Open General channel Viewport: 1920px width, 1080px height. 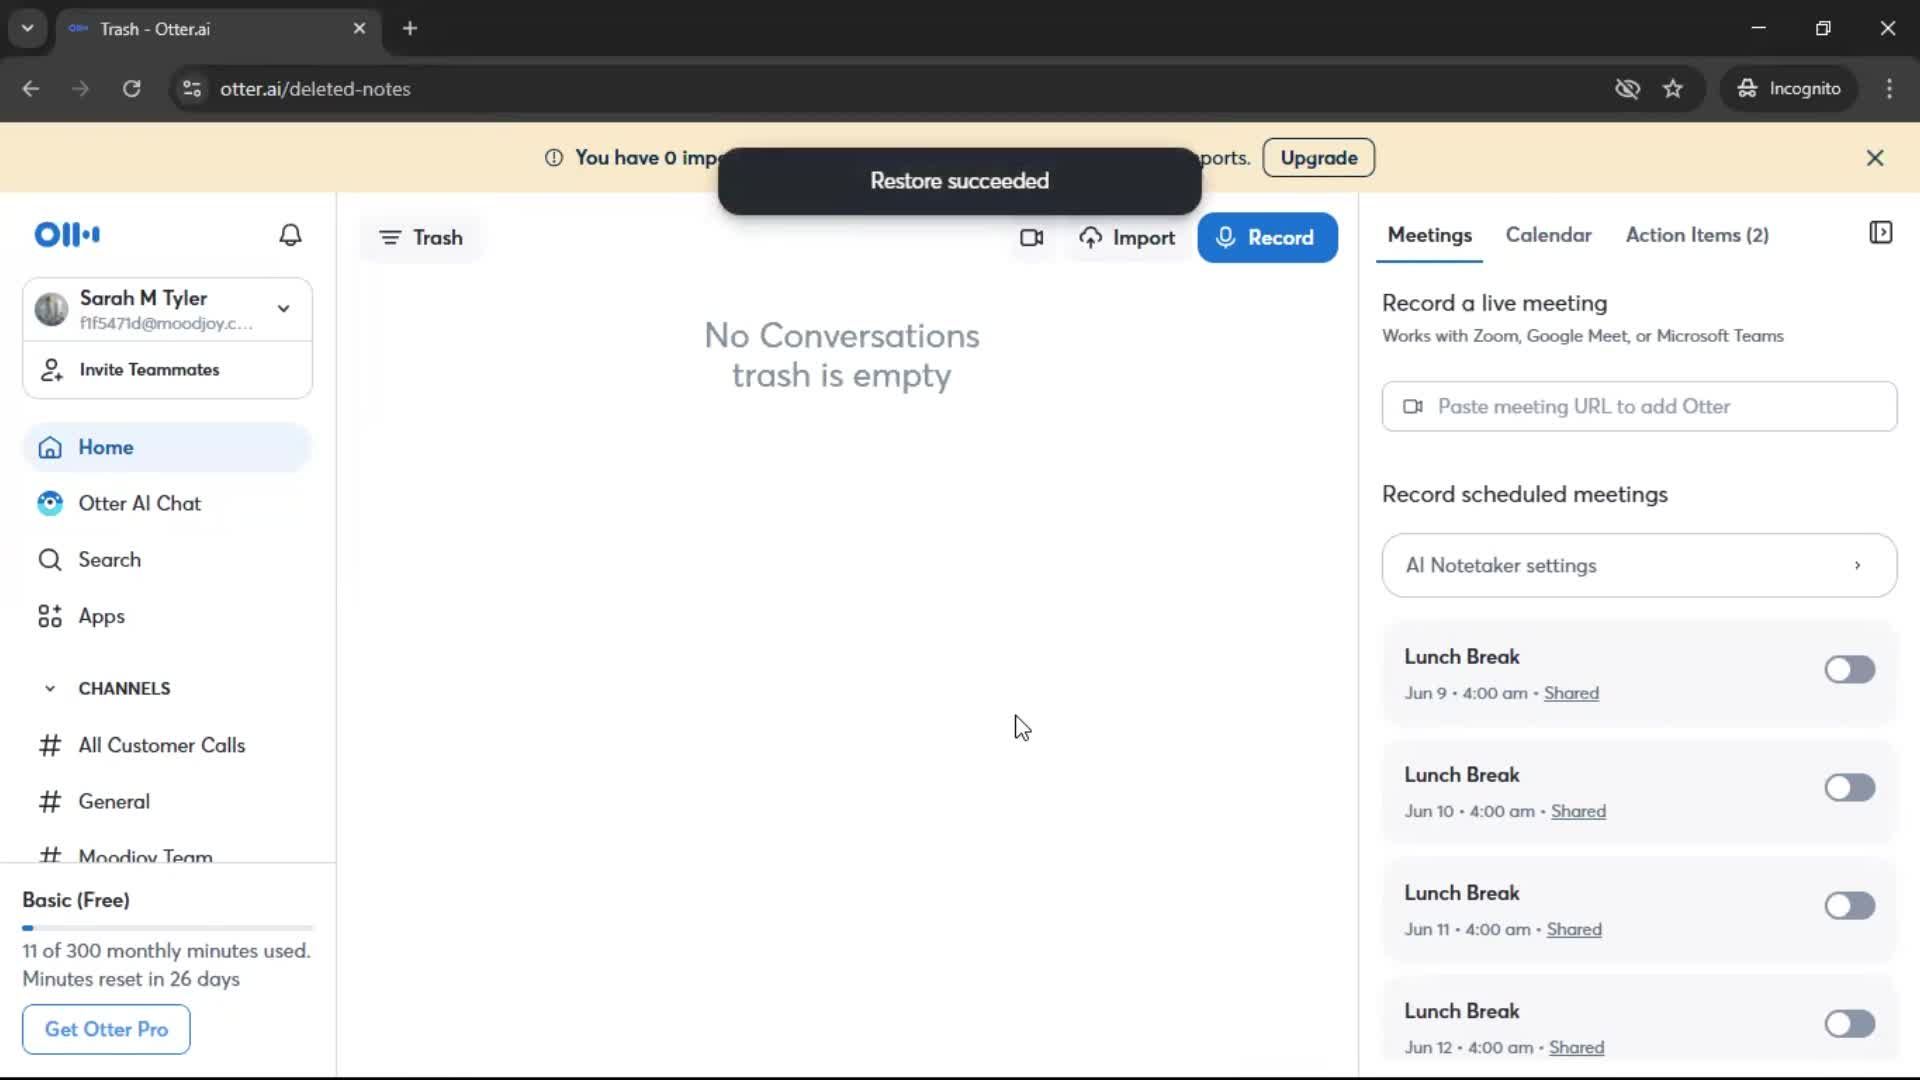[167, 802]
